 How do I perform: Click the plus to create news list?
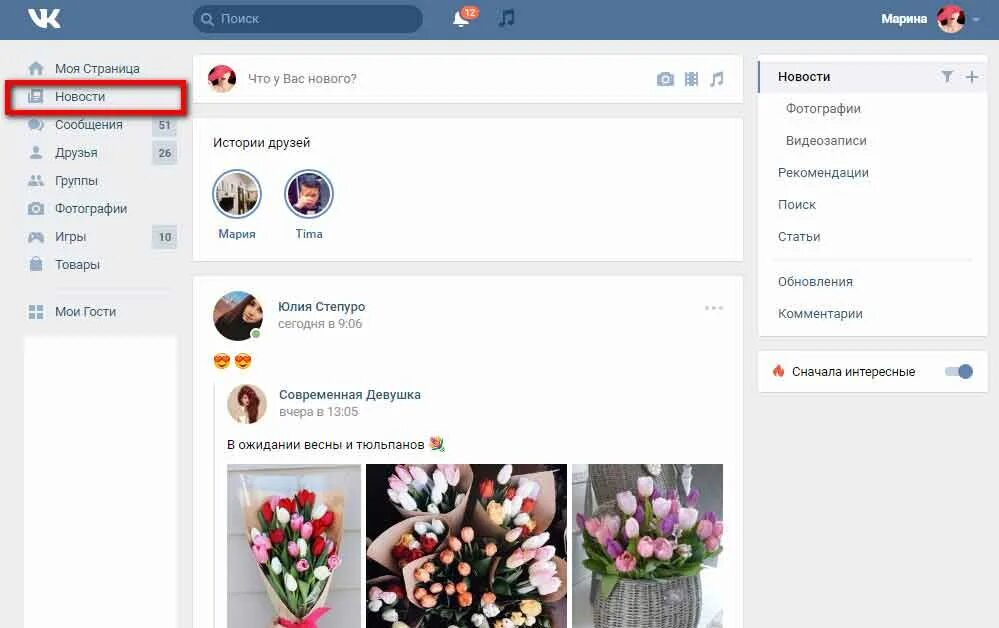point(970,76)
